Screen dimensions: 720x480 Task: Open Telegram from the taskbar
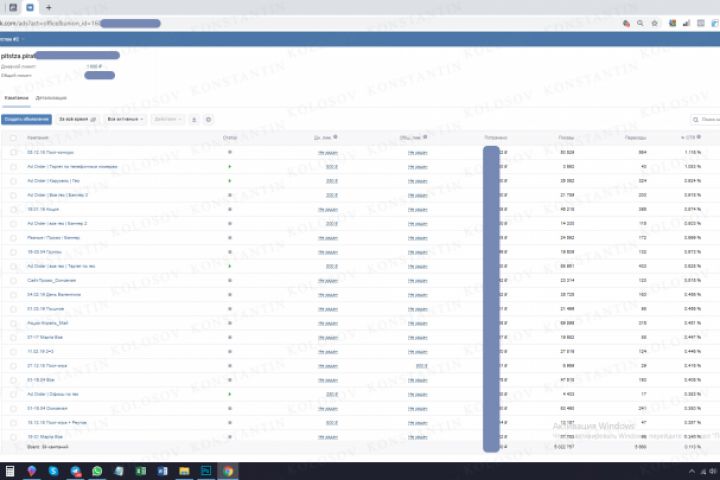point(76,471)
